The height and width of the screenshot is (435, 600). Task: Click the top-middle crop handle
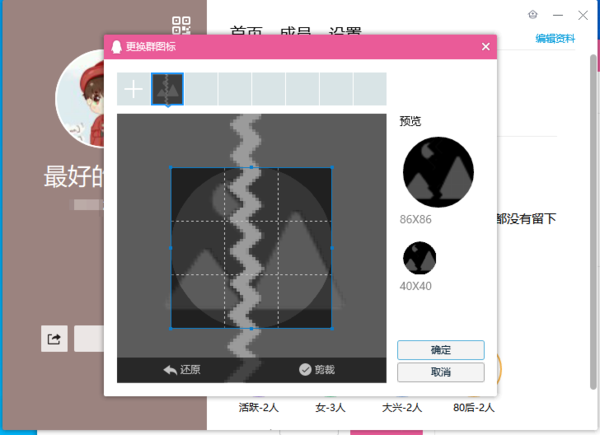coord(251,167)
